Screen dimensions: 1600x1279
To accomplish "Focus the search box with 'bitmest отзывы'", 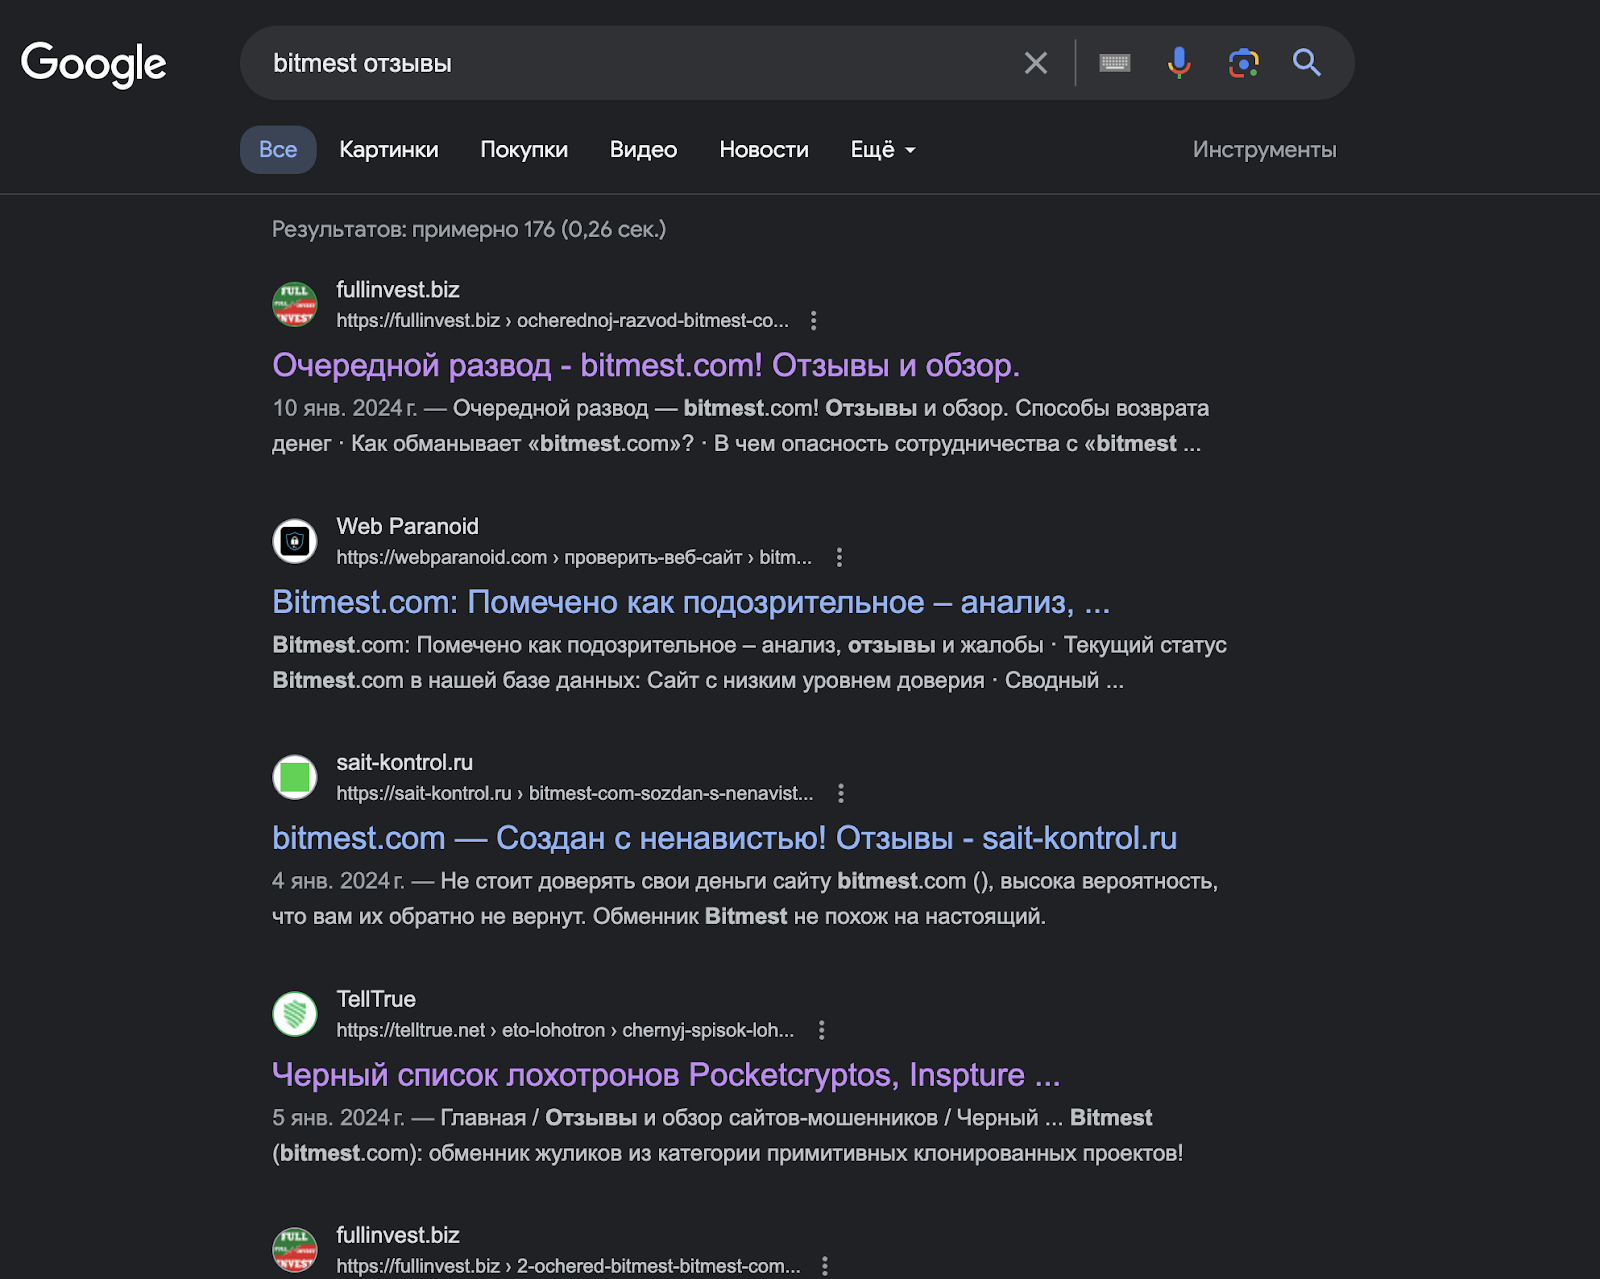I will pos(640,63).
